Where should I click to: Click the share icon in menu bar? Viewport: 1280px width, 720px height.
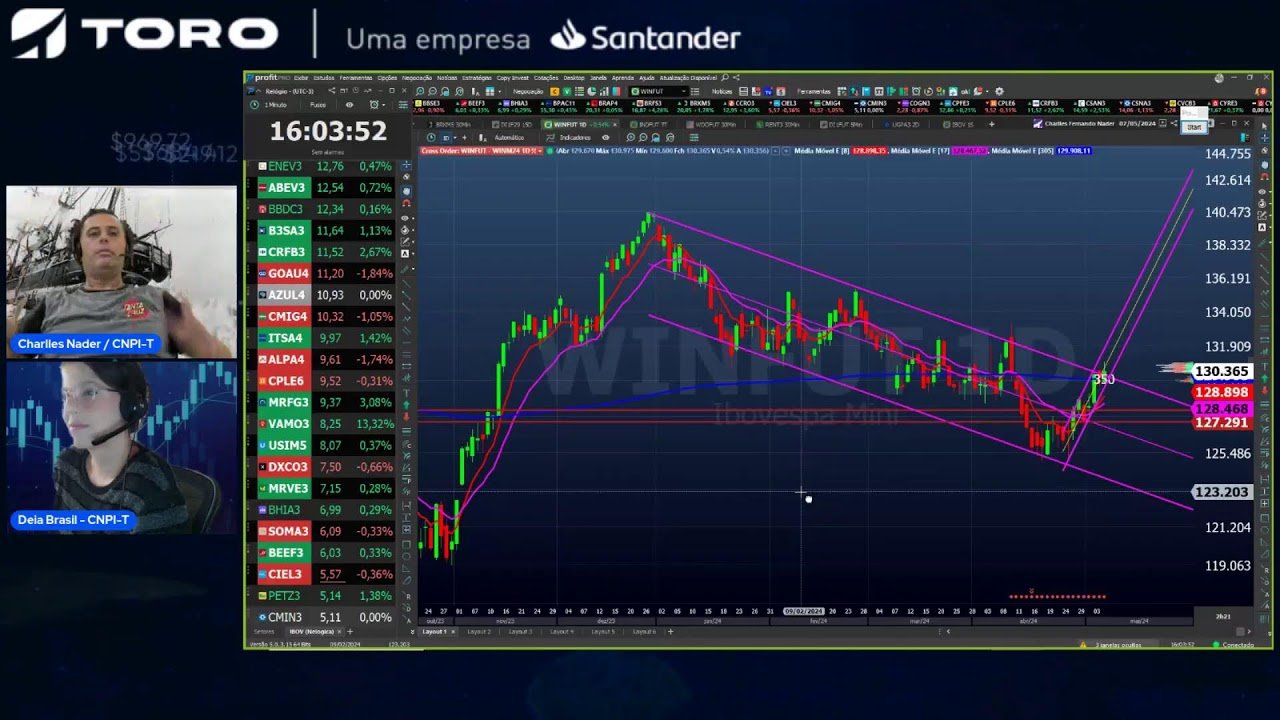pyautogui.click(x=736, y=78)
